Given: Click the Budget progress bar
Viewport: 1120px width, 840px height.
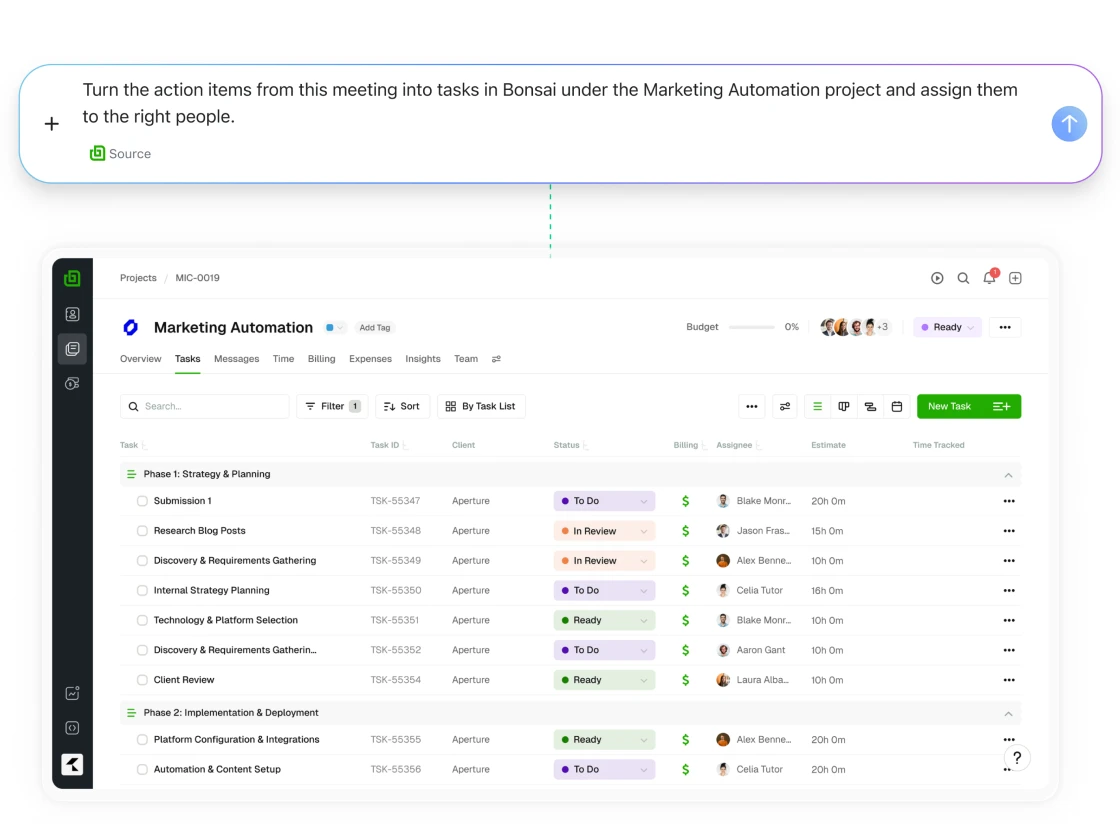Looking at the screenshot, I should (x=751, y=327).
